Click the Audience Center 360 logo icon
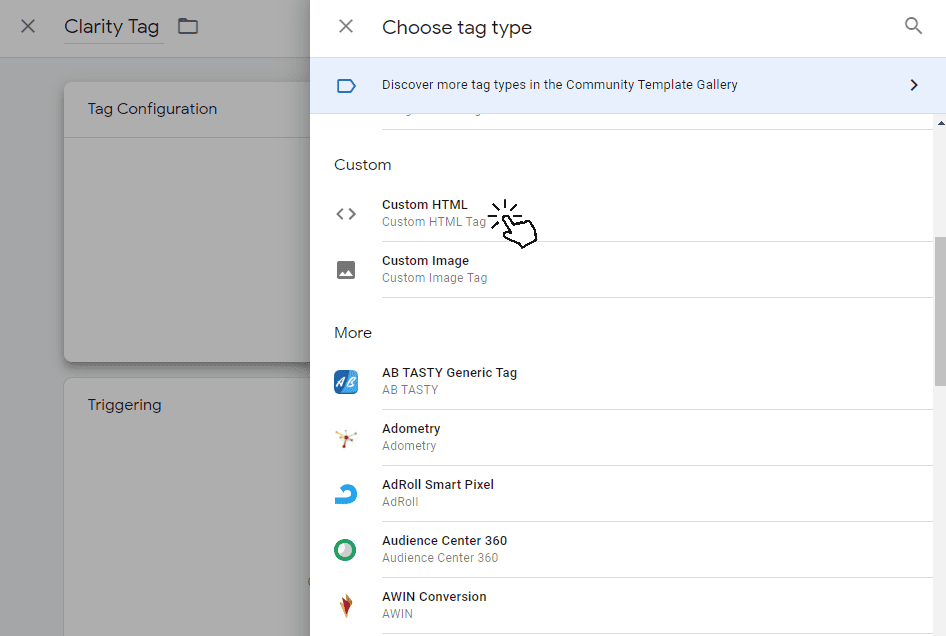This screenshot has height=636, width=946. pos(345,550)
